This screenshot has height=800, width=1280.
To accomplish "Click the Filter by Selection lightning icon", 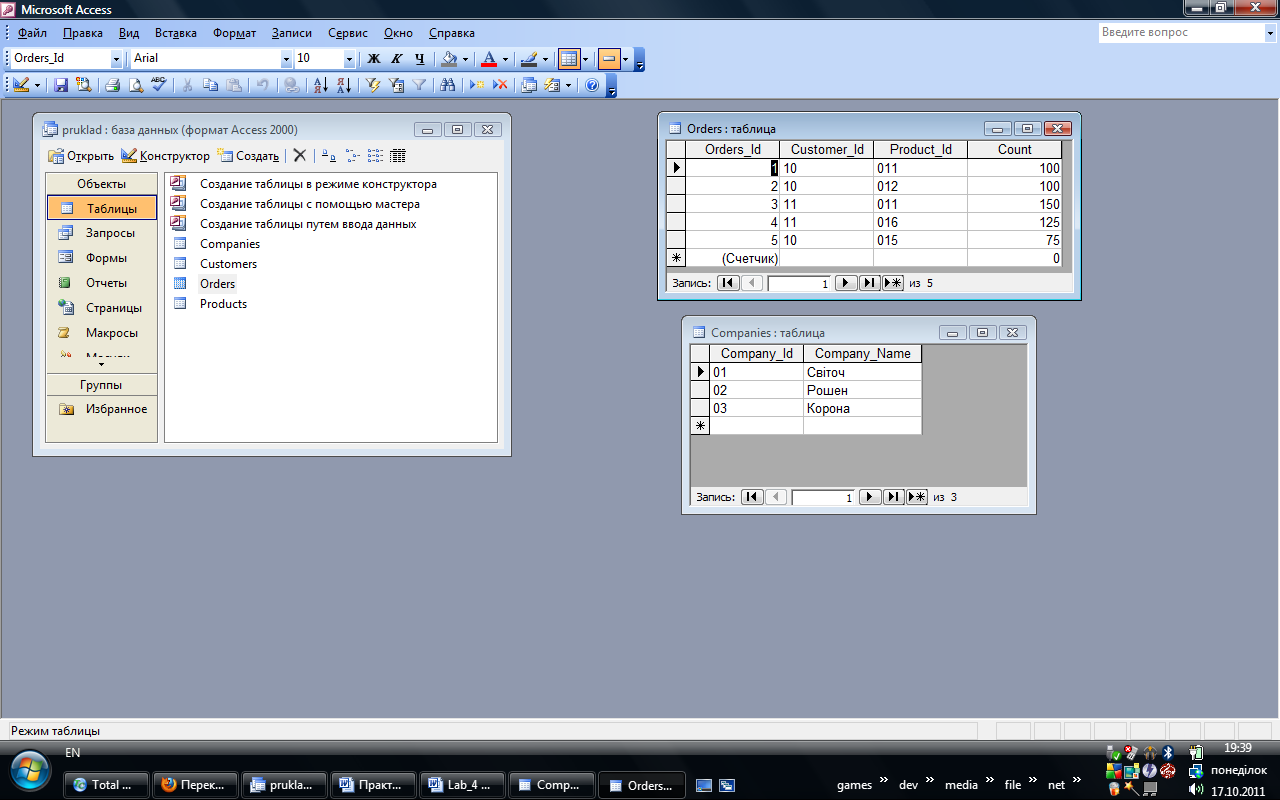I will click(373, 86).
